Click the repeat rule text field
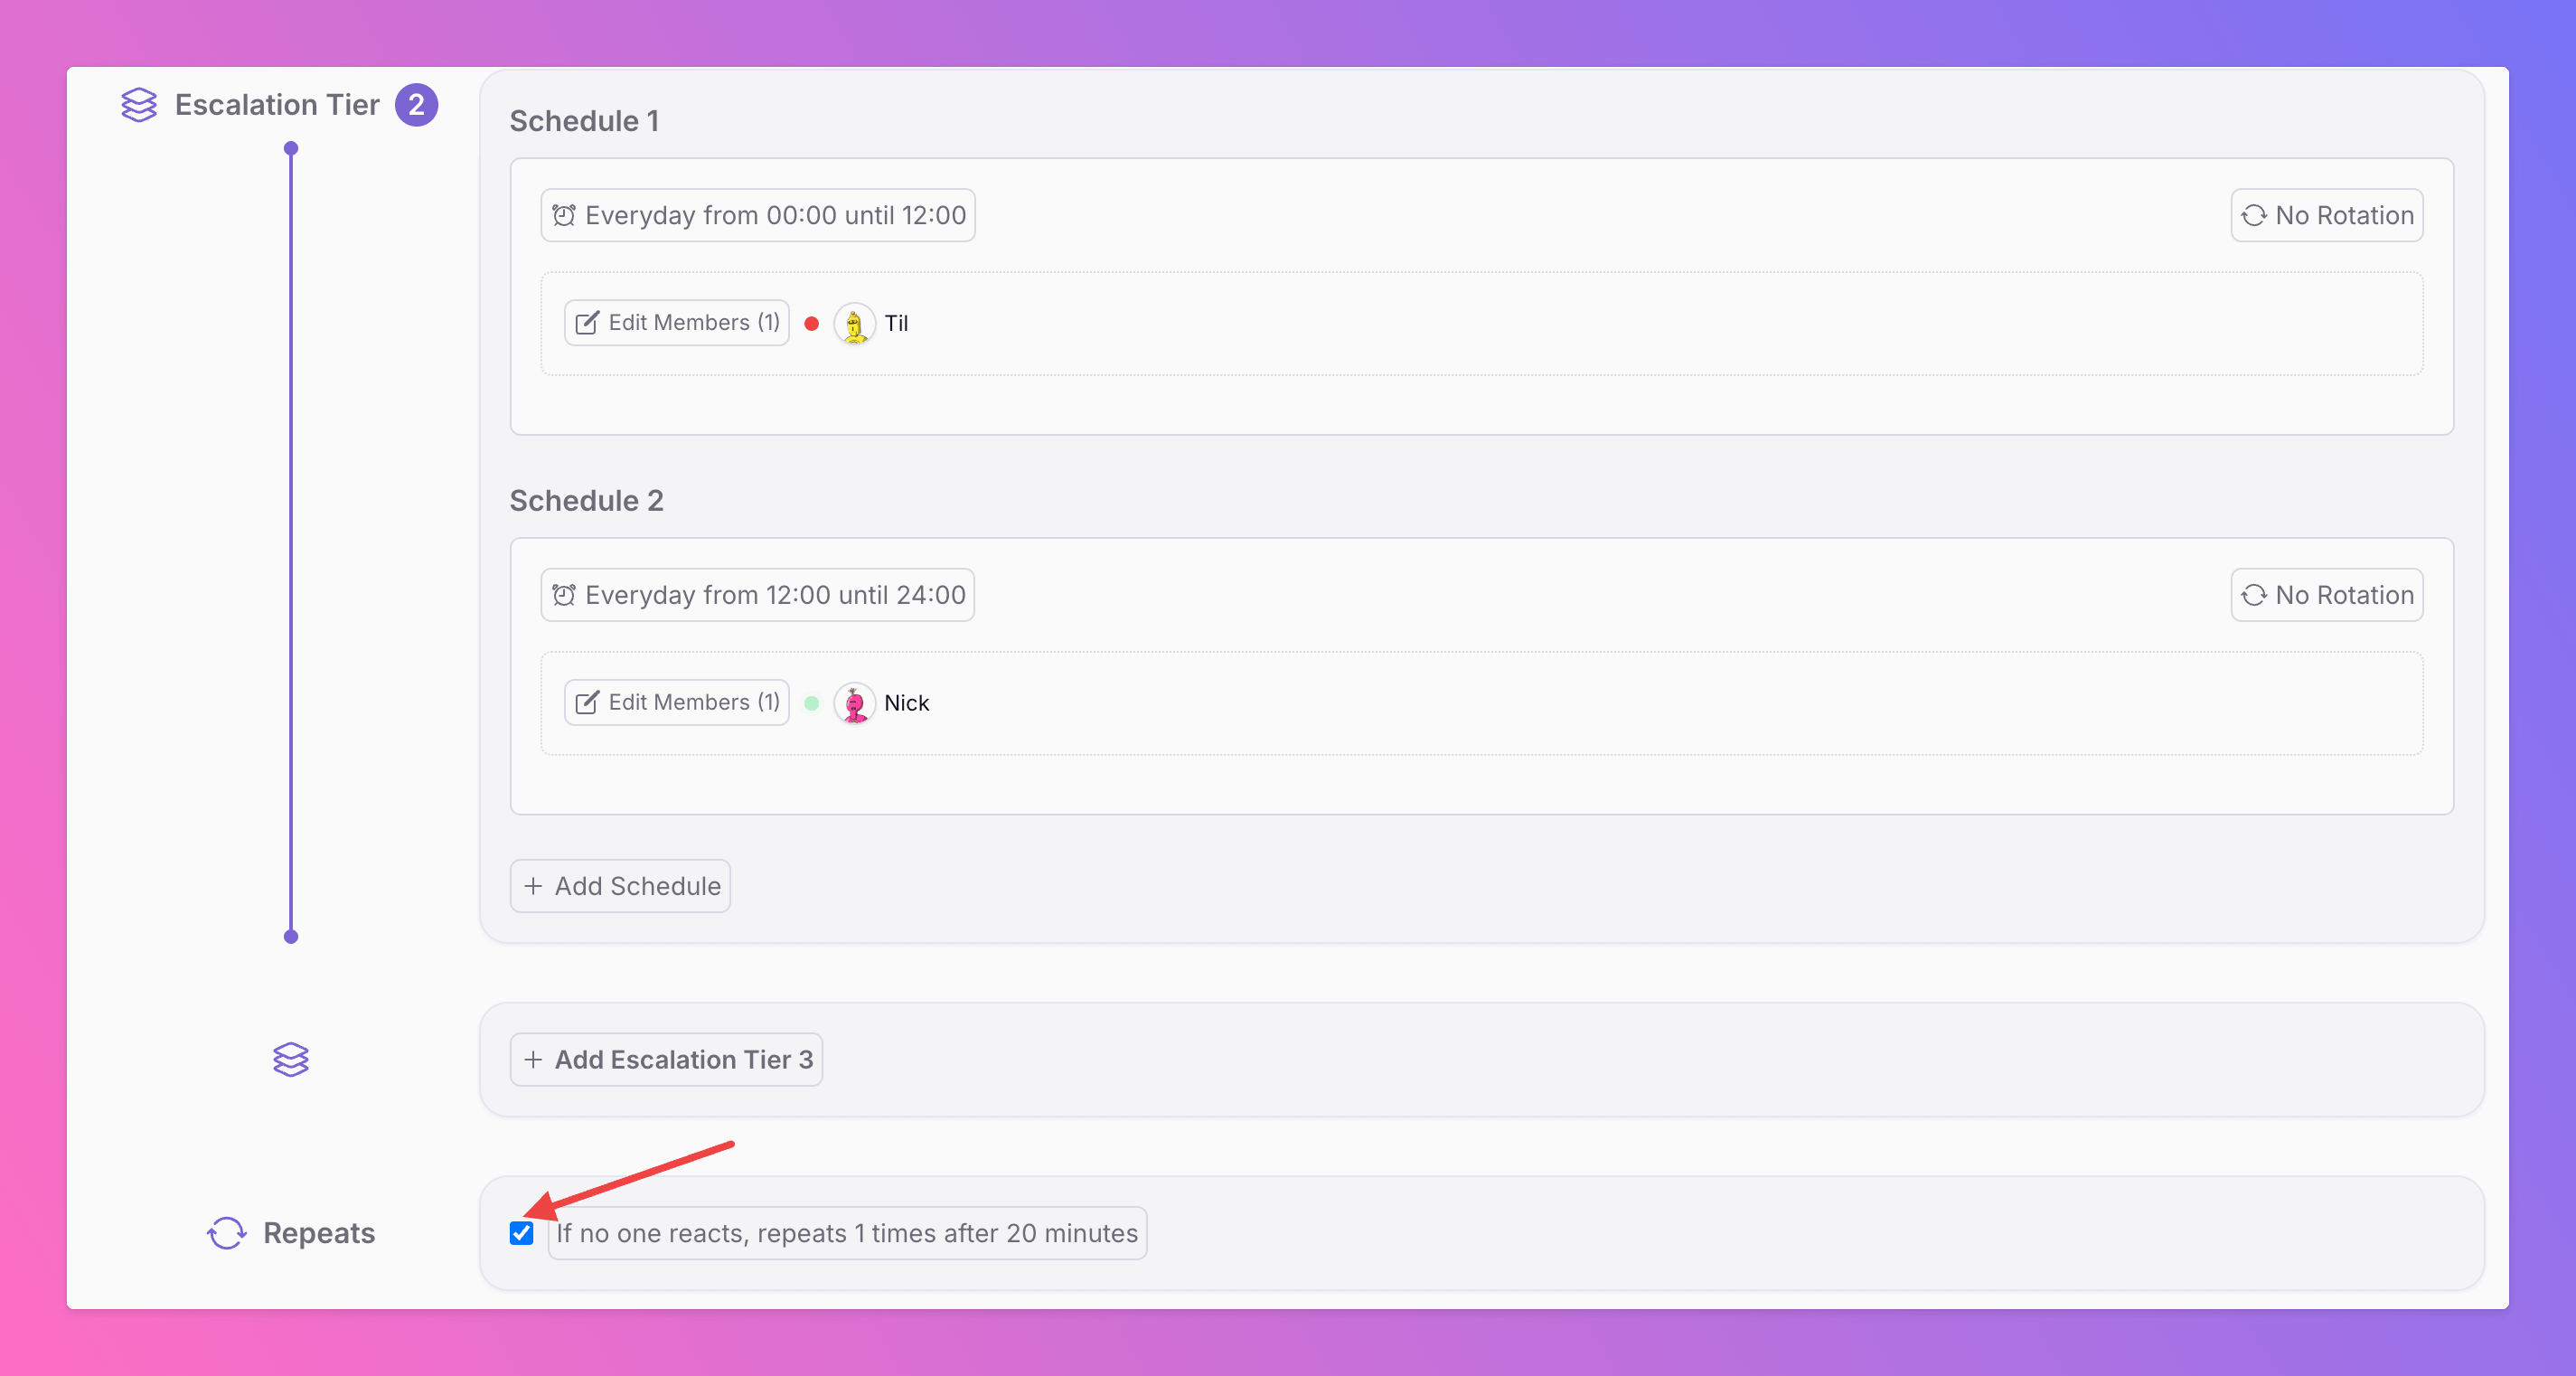Screen dimensions: 2576x1376 [847, 1233]
